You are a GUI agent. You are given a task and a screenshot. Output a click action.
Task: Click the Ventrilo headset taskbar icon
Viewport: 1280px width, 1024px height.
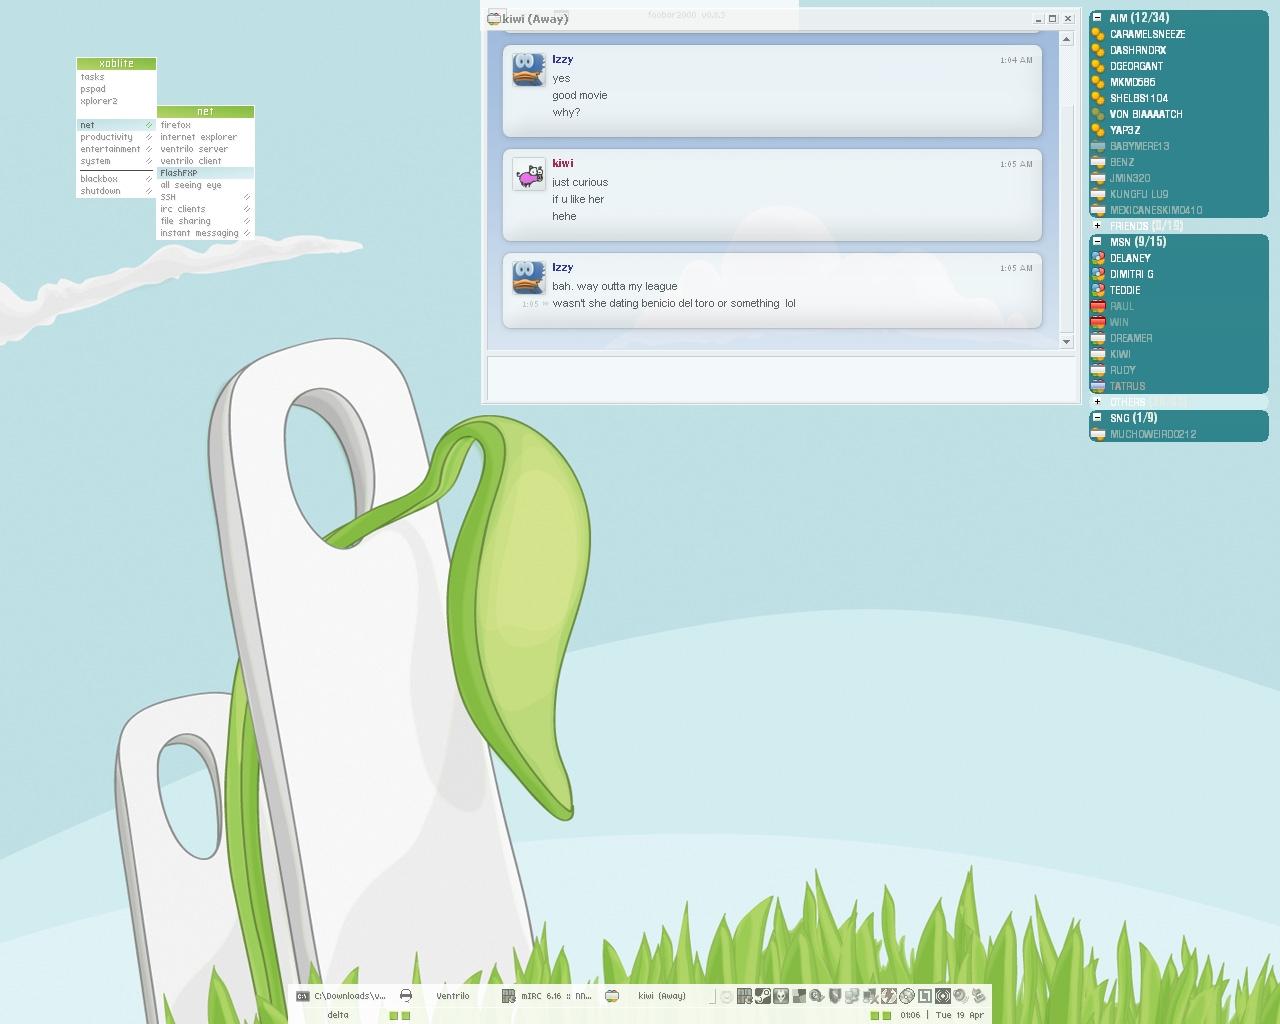406,996
